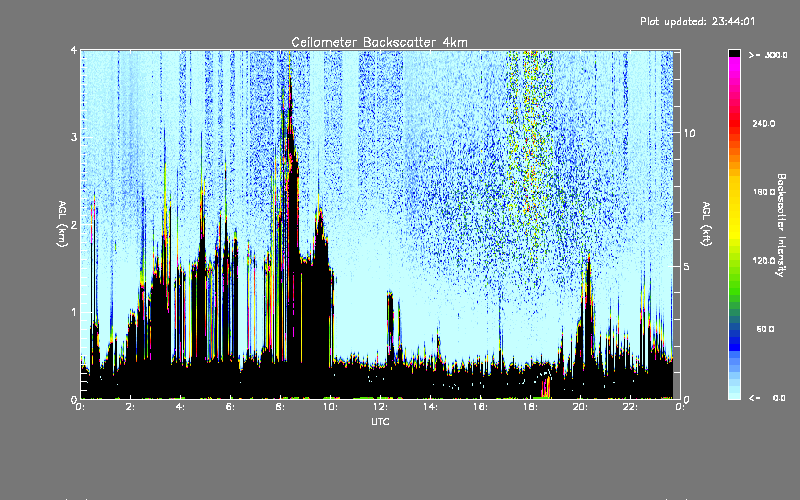Click the '60.0' colorbar value
Screen dimensions: 800x500
[765, 329]
